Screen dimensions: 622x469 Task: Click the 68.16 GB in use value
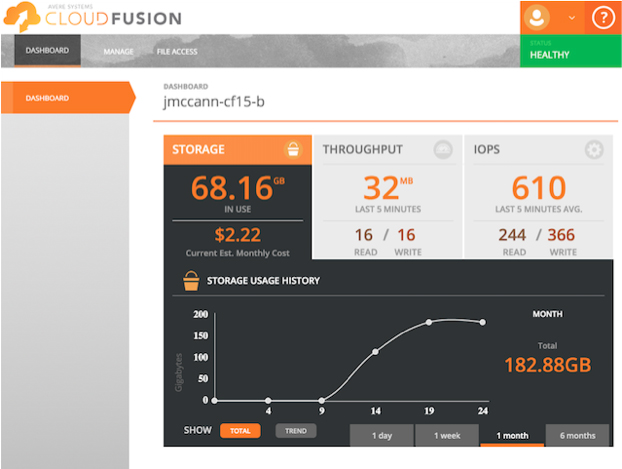[x=238, y=188]
